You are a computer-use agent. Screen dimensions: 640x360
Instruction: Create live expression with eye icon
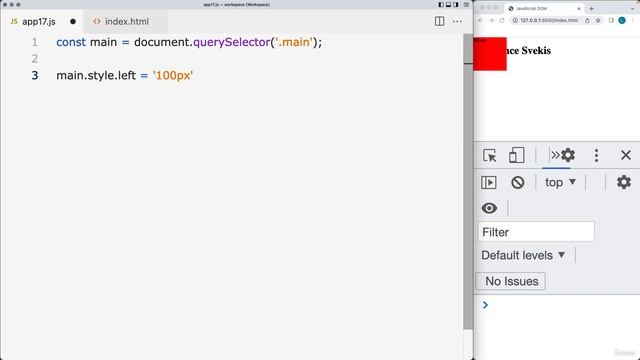(489, 208)
